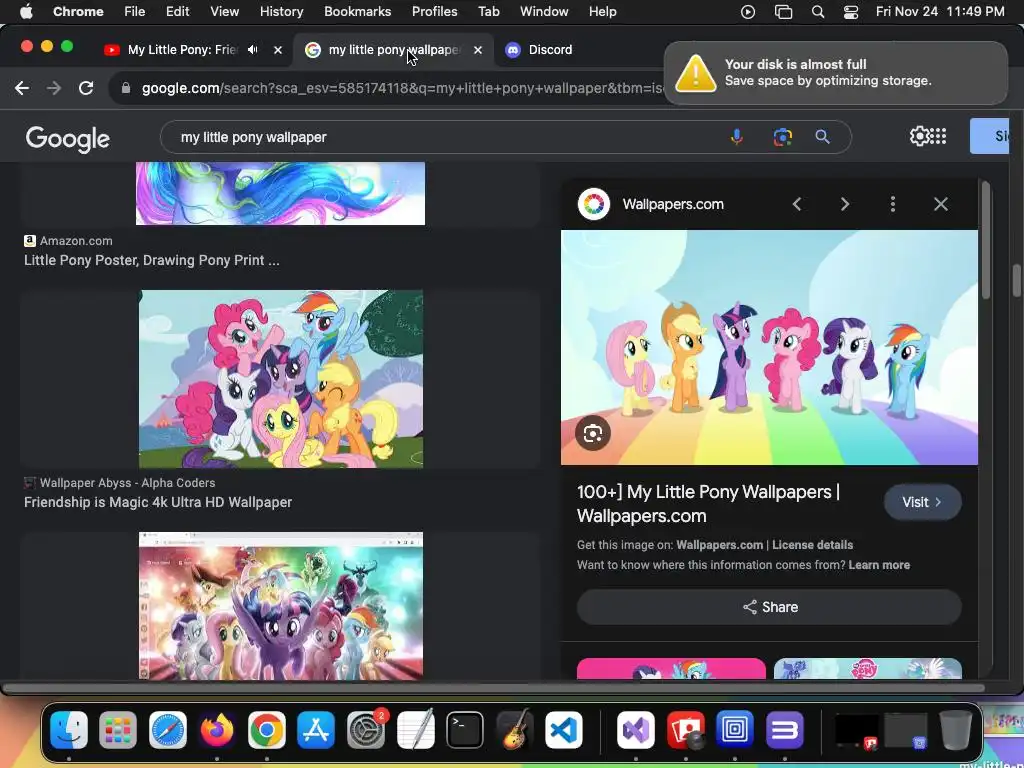Open the History menu
1024x768 pixels.
281,12
